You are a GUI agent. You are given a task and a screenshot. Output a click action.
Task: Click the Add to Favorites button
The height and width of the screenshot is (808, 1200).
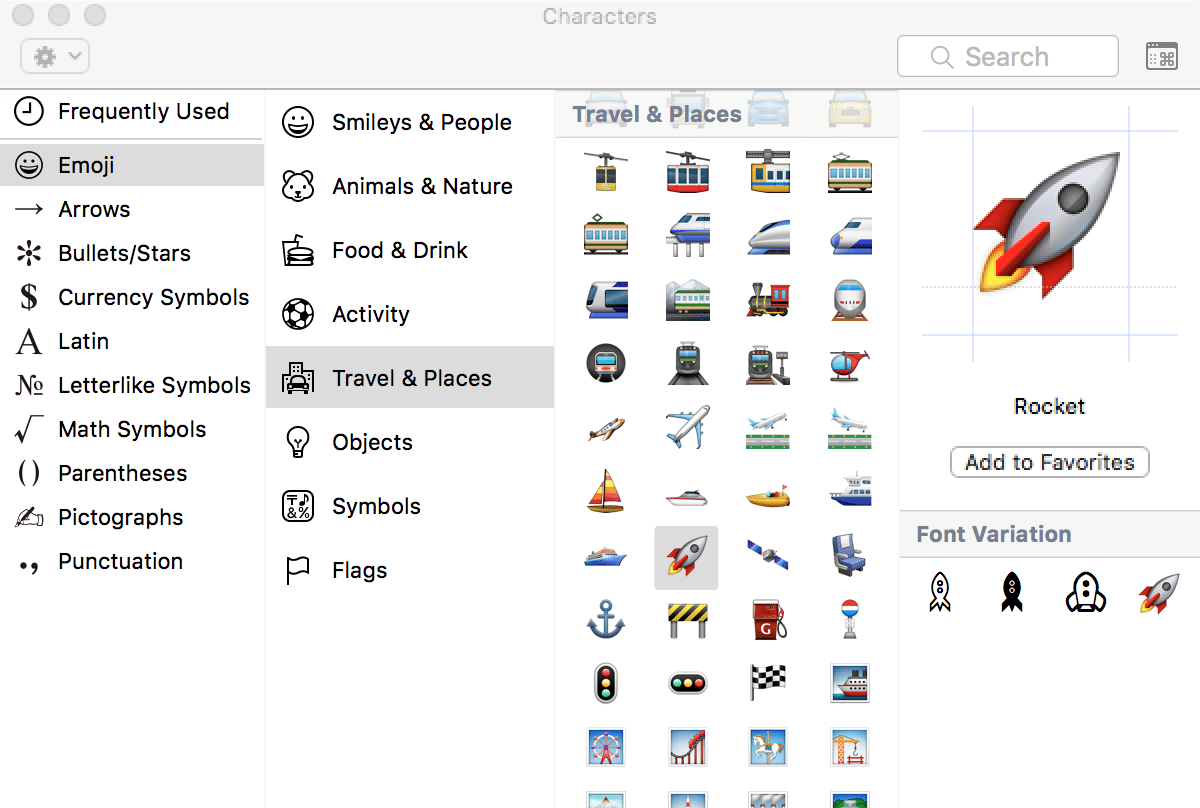[1049, 462]
